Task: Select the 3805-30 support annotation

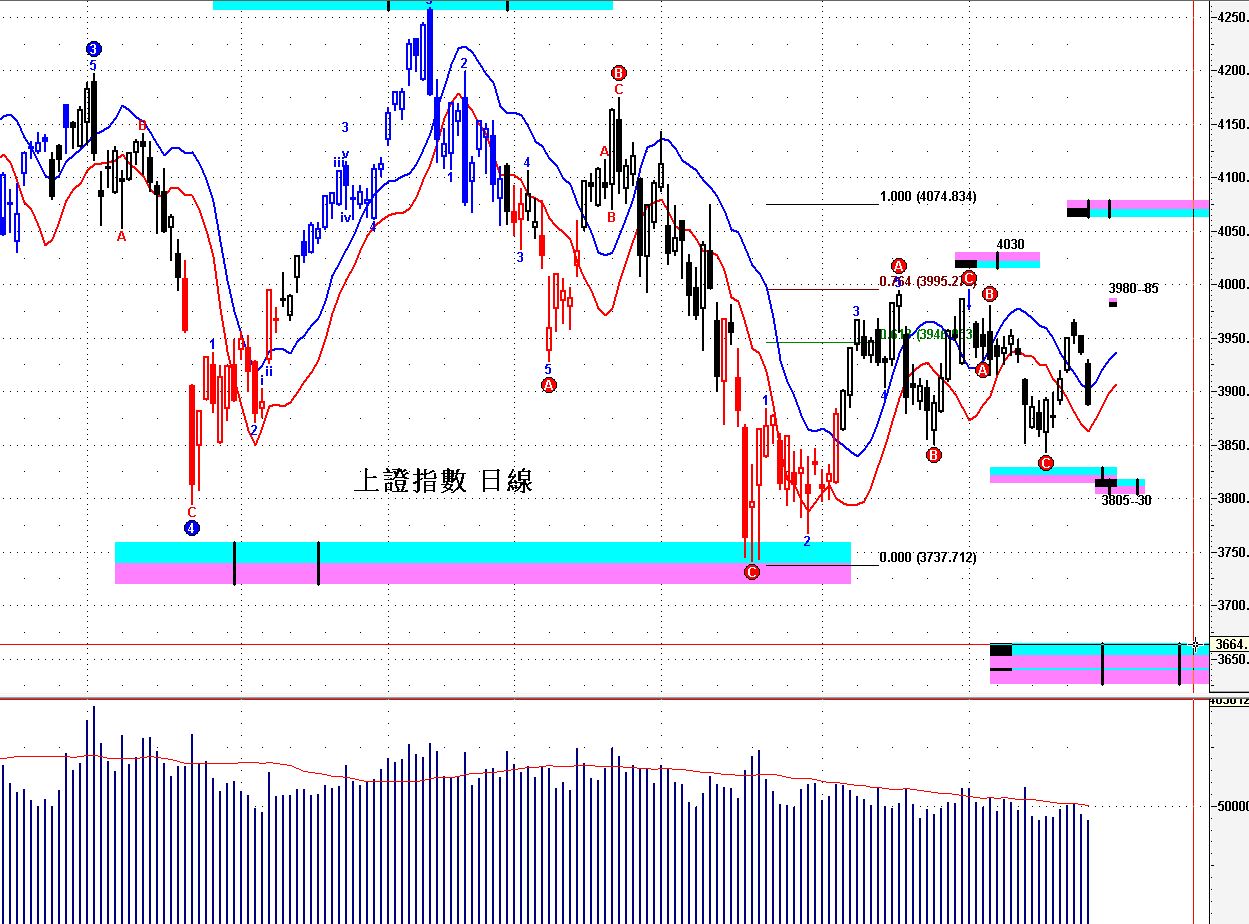Action: point(1126,500)
